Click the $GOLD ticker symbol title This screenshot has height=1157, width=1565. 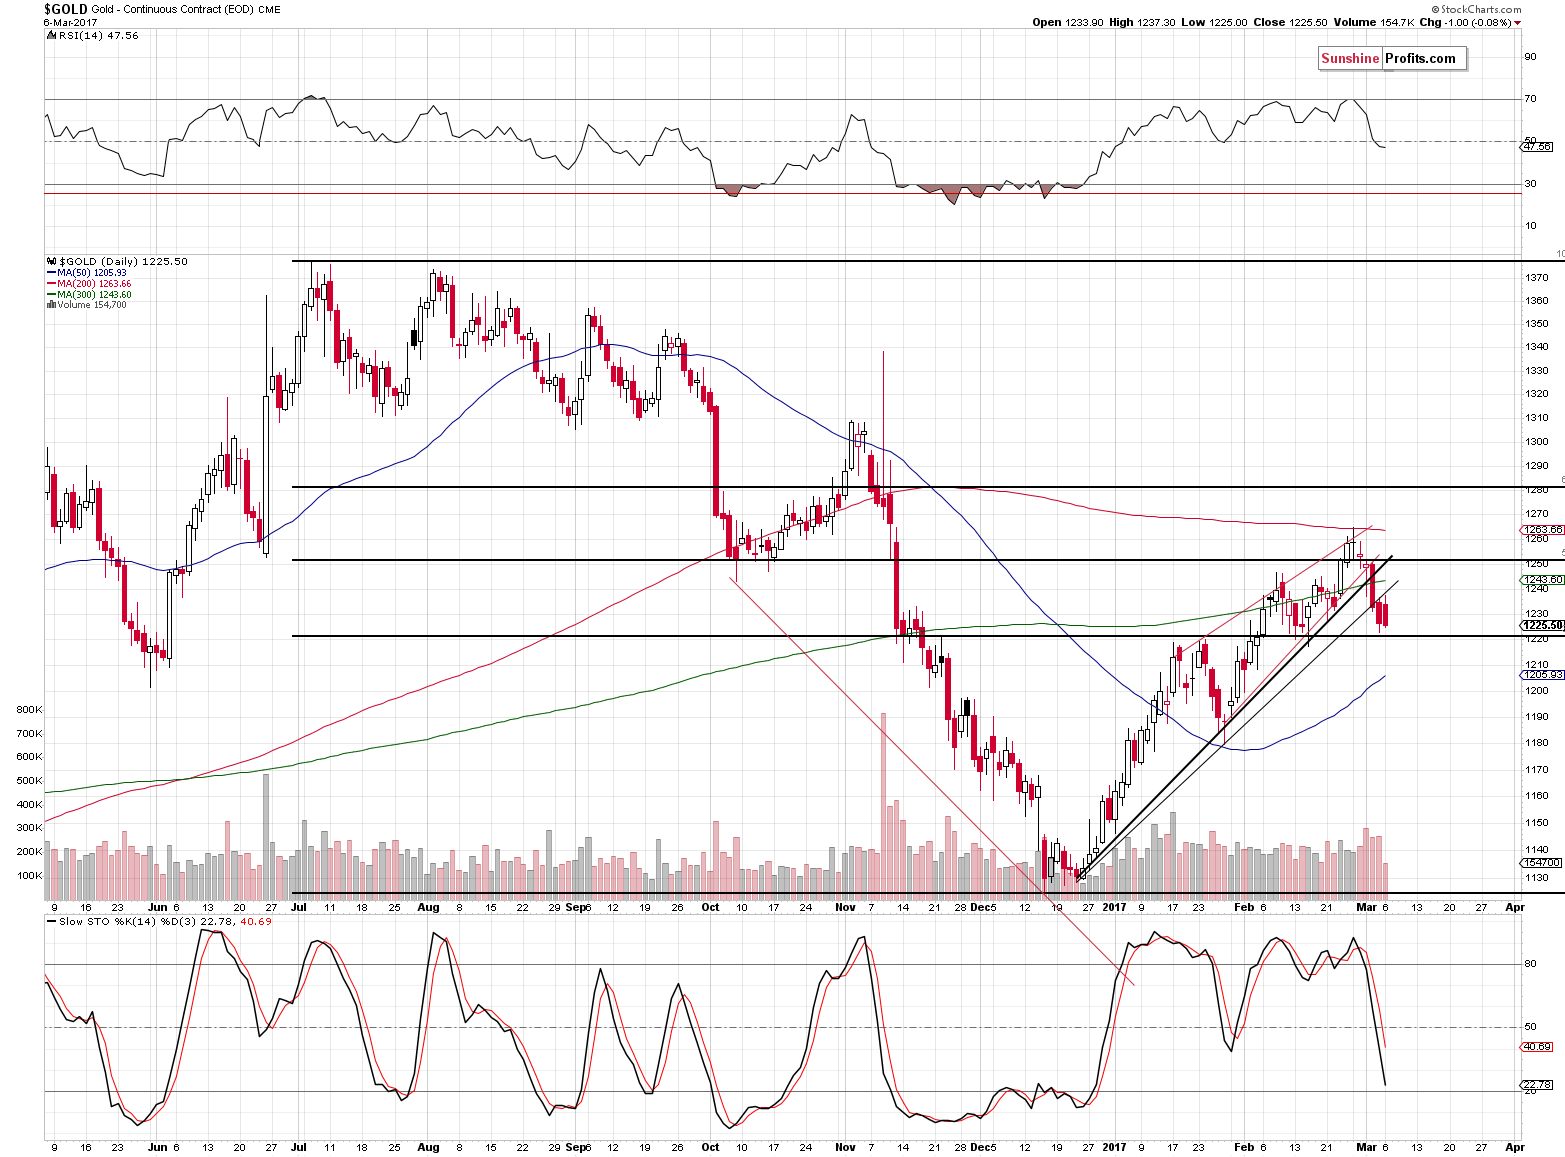click(x=65, y=9)
